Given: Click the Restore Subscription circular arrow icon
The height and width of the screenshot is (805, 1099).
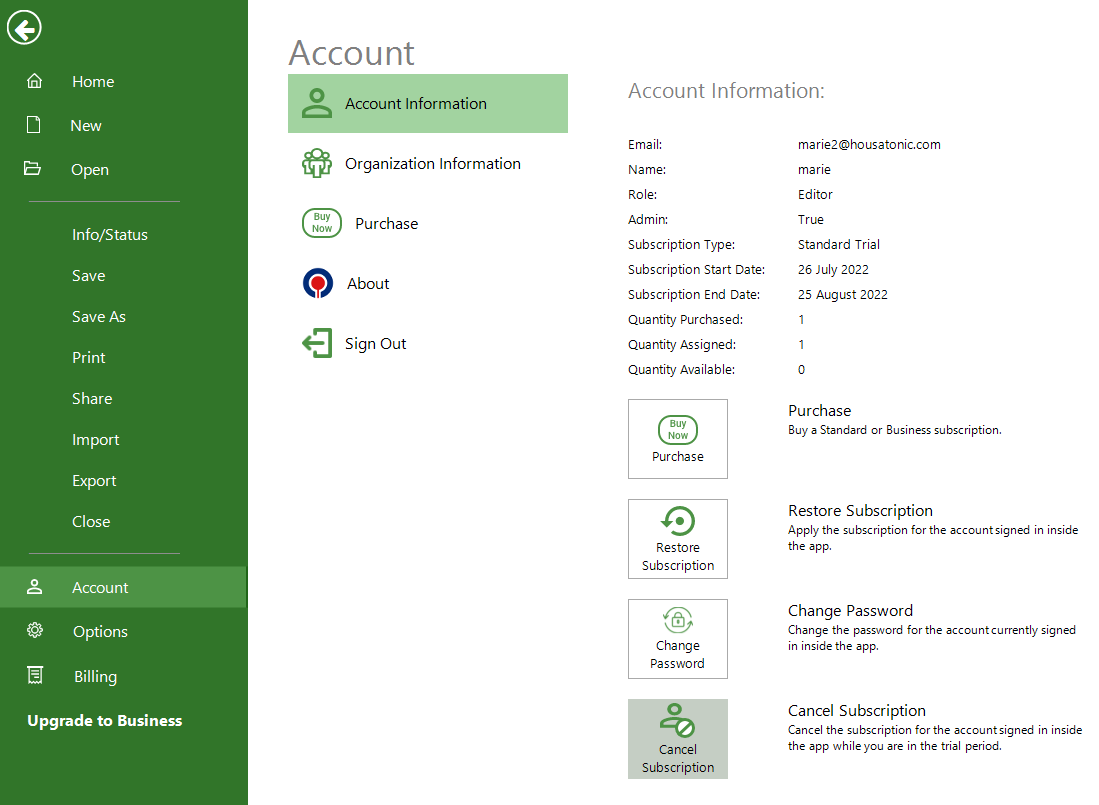Looking at the screenshot, I should pos(678,521).
